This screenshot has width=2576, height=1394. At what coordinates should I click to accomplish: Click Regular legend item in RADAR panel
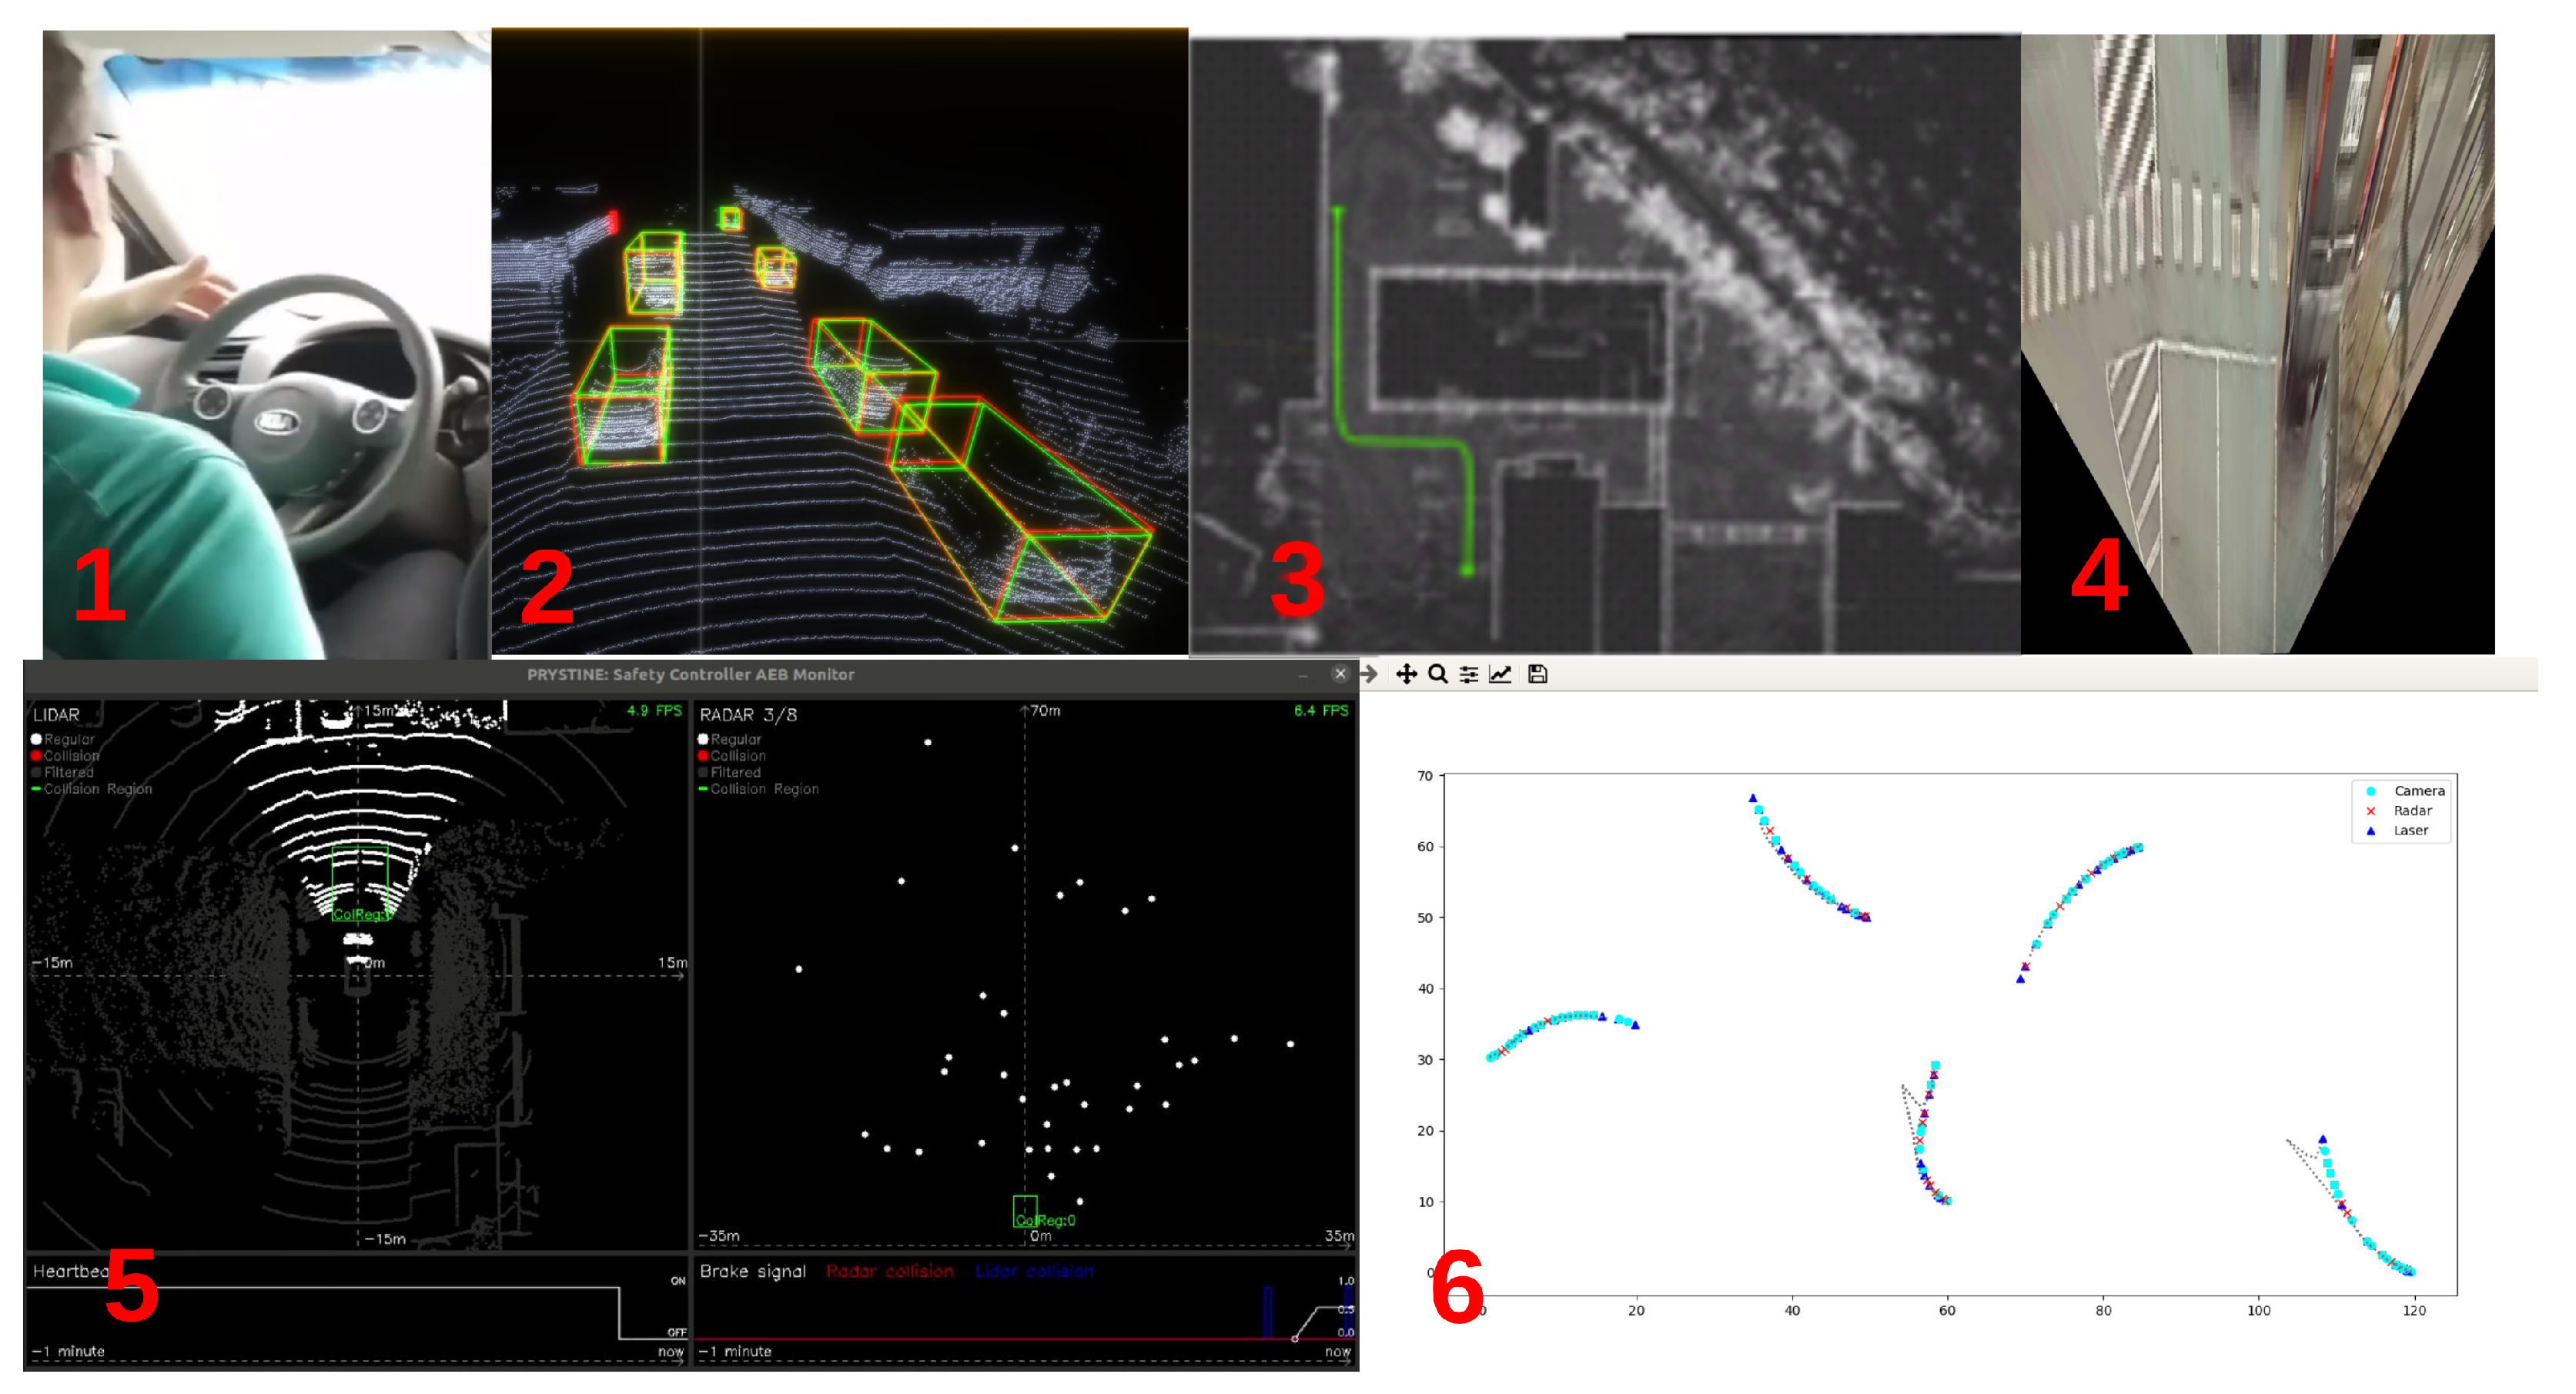[x=730, y=739]
